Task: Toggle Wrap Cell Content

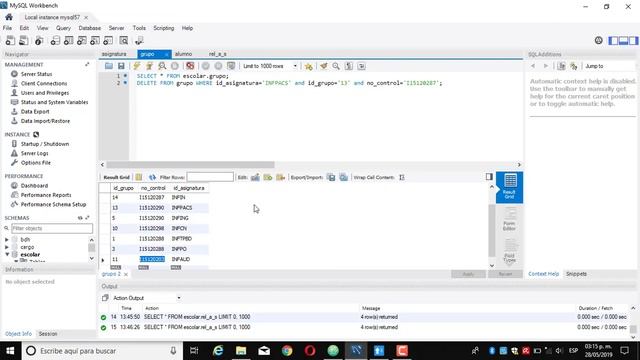Action: pyautogui.click(x=402, y=177)
